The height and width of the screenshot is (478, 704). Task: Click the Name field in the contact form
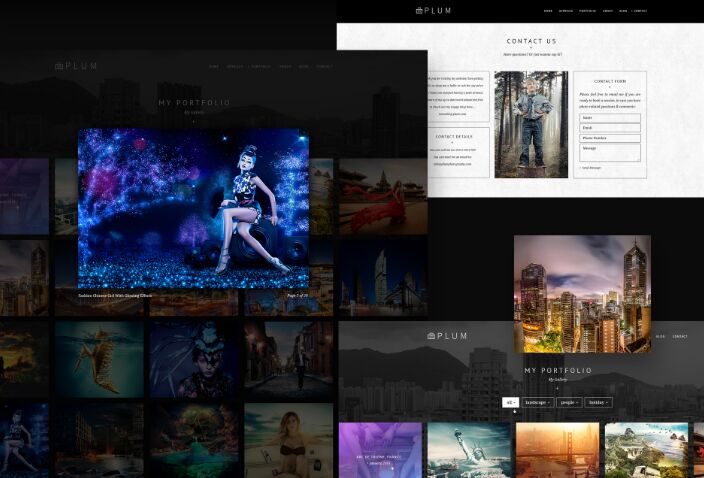(610, 118)
